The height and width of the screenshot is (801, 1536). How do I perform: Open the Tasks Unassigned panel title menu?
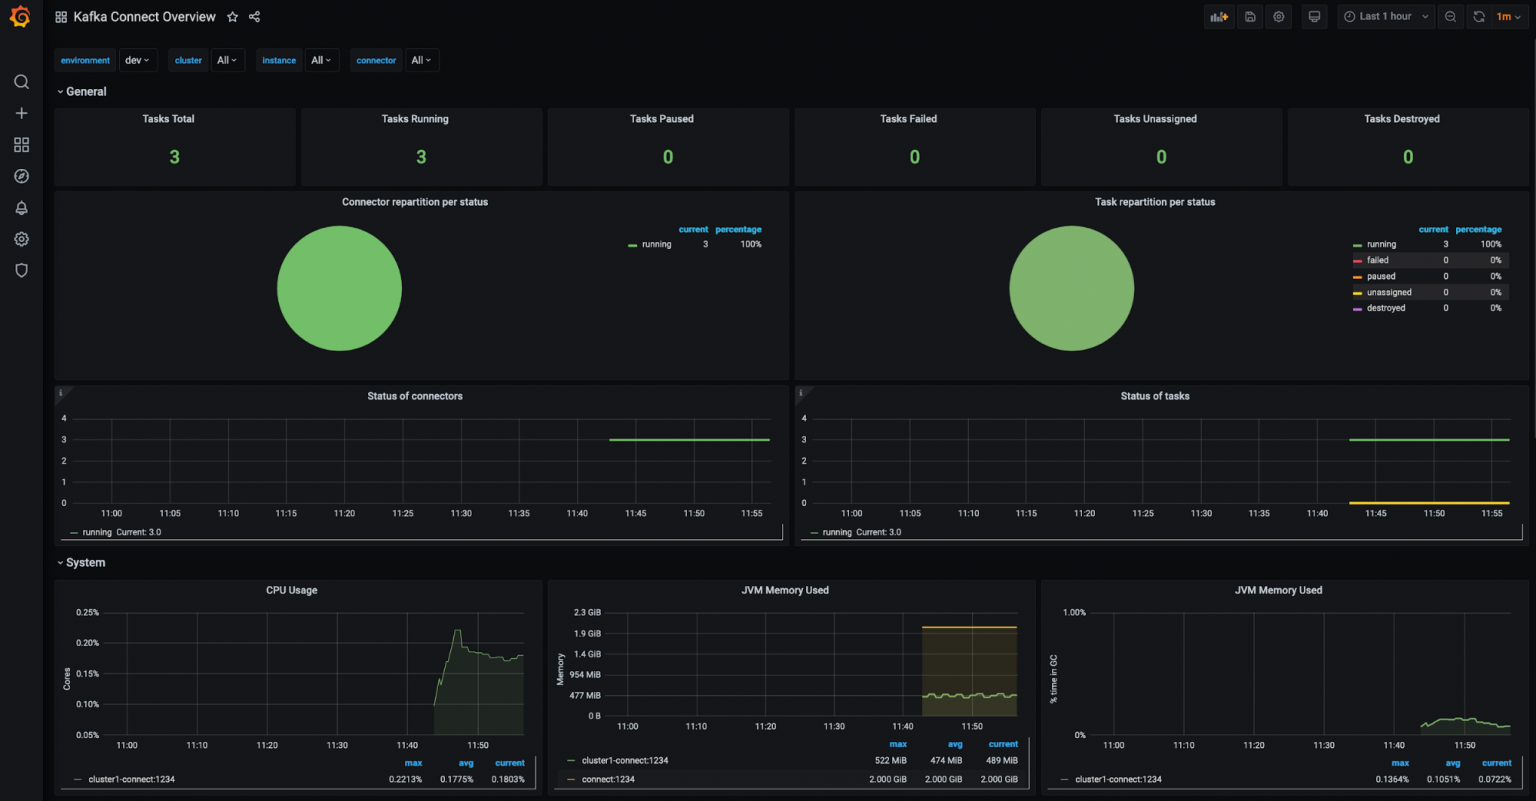click(x=1155, y=119)
